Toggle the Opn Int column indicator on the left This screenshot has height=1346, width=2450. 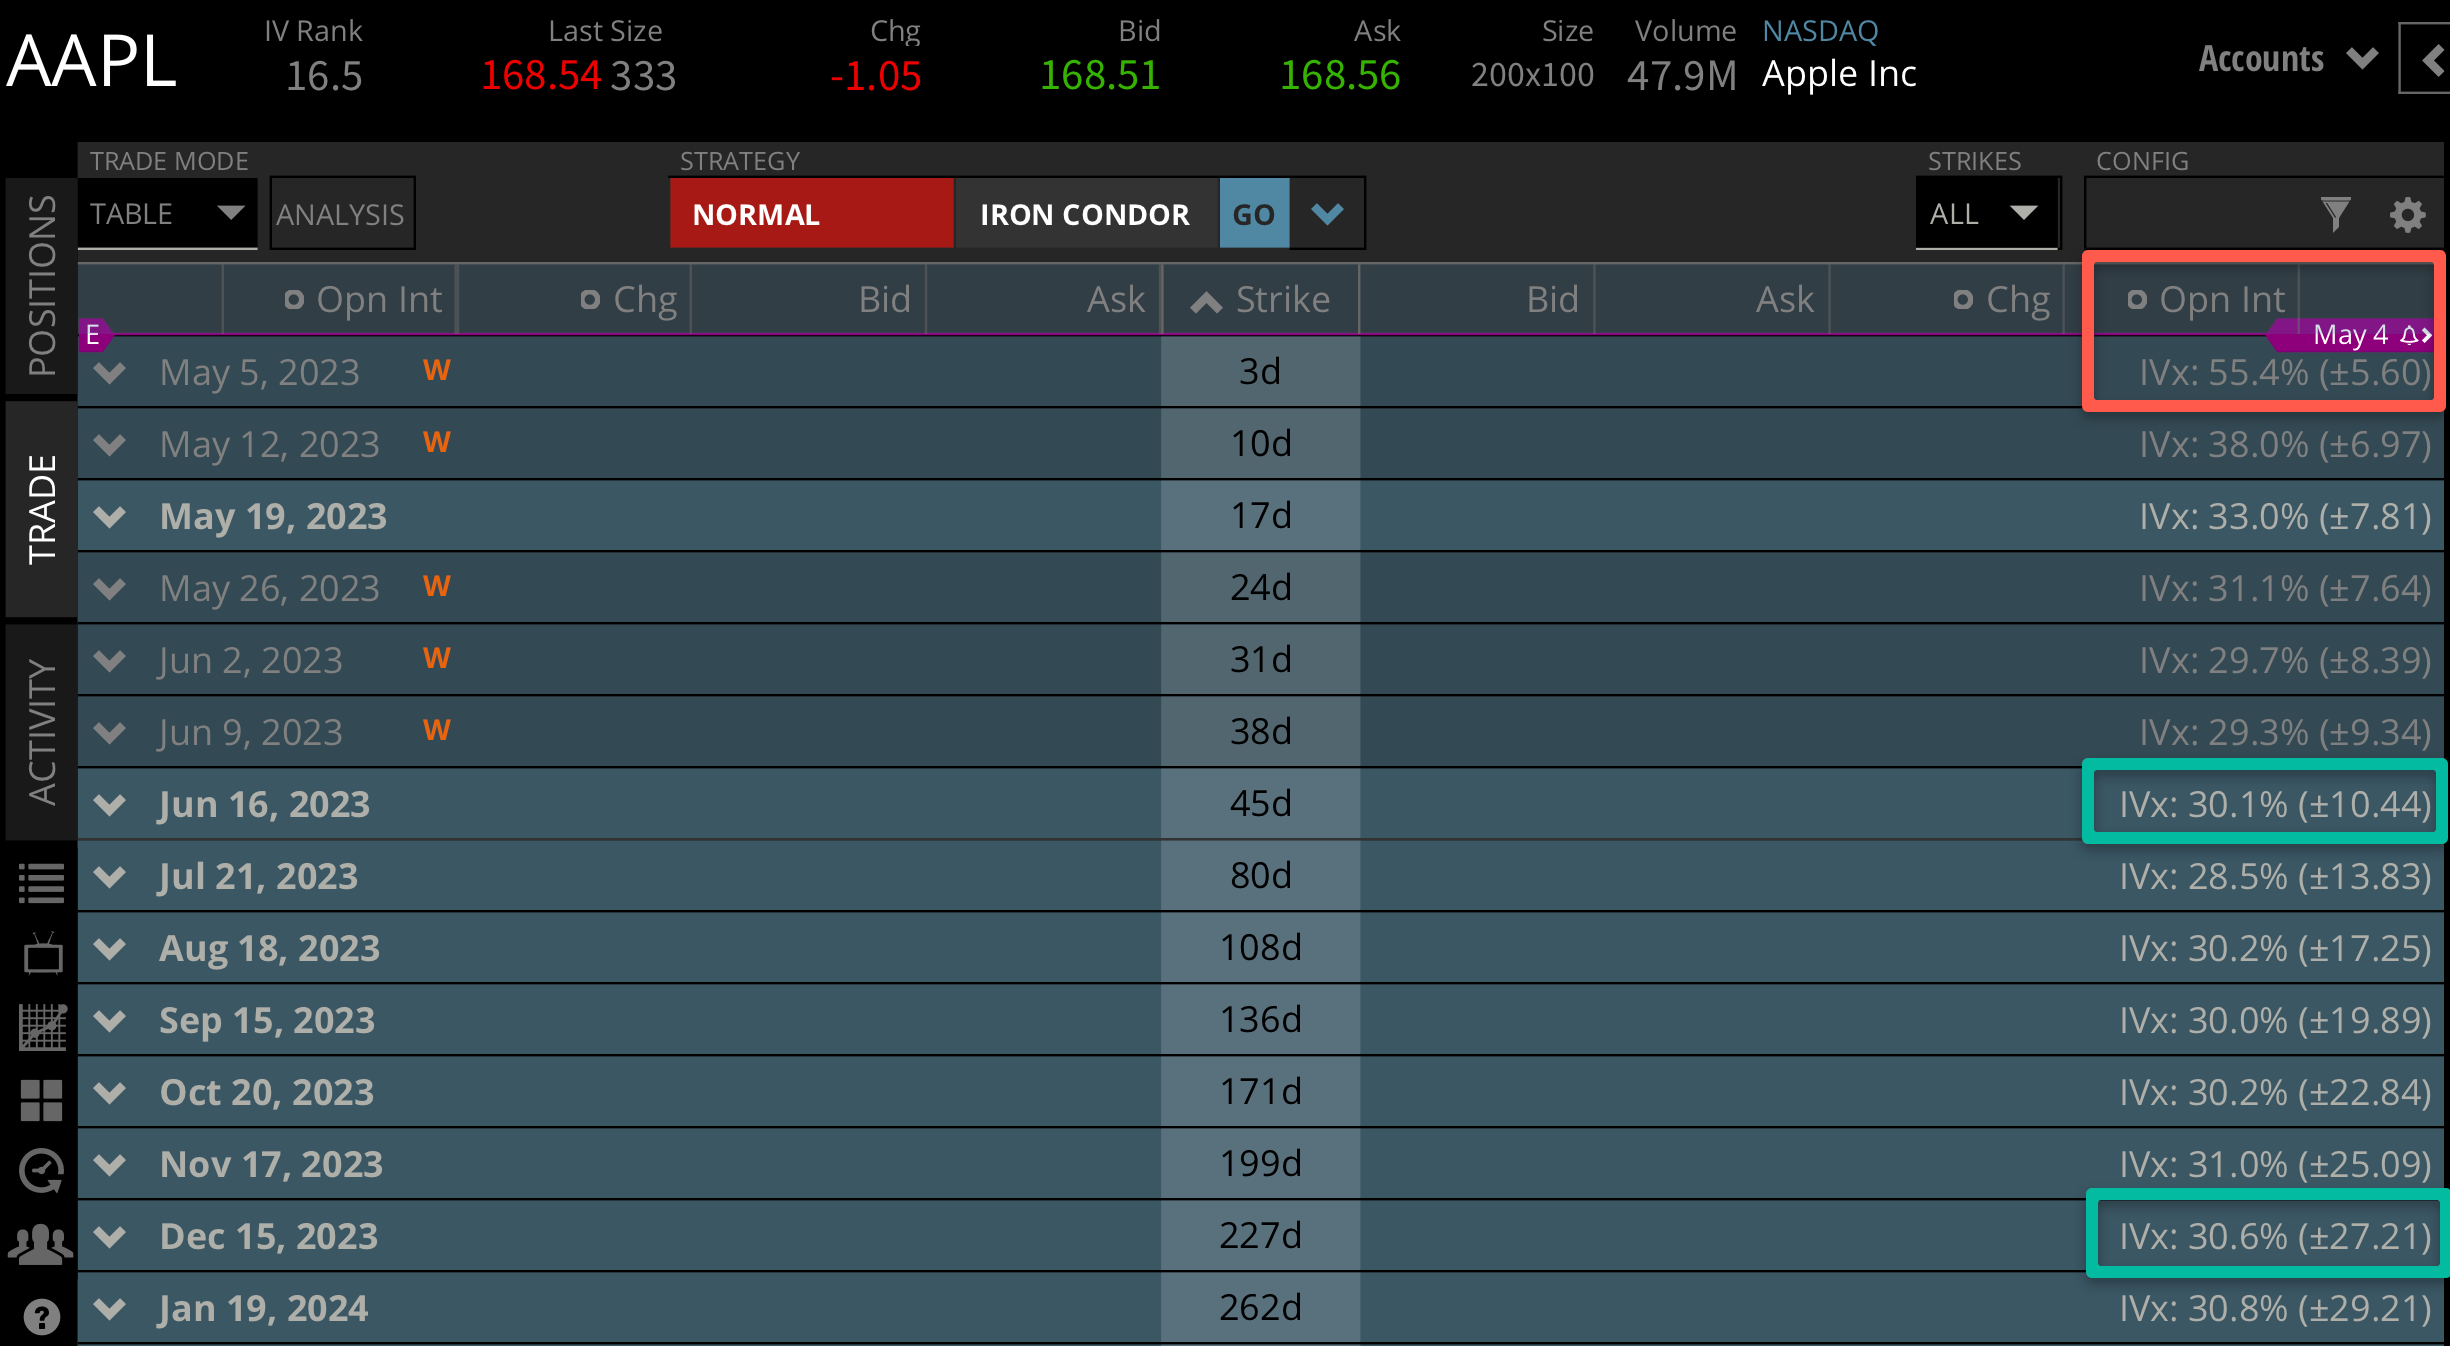click(293, 298)
